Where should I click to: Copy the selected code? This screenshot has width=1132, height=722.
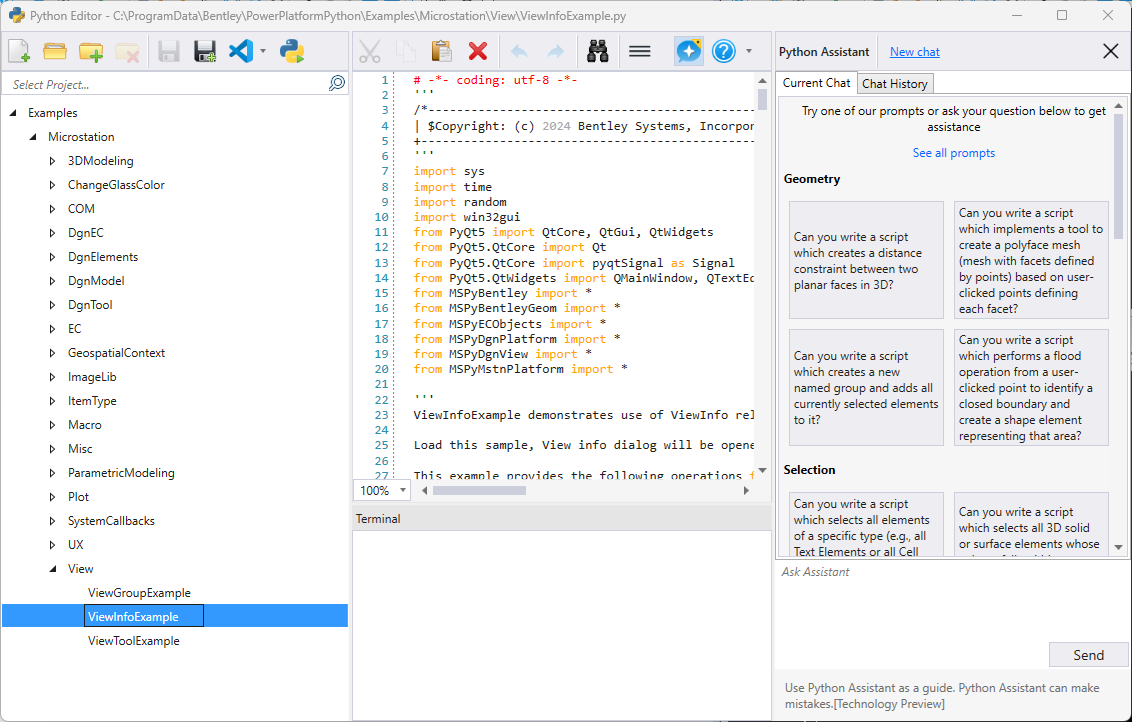click(x=406, y=51)
